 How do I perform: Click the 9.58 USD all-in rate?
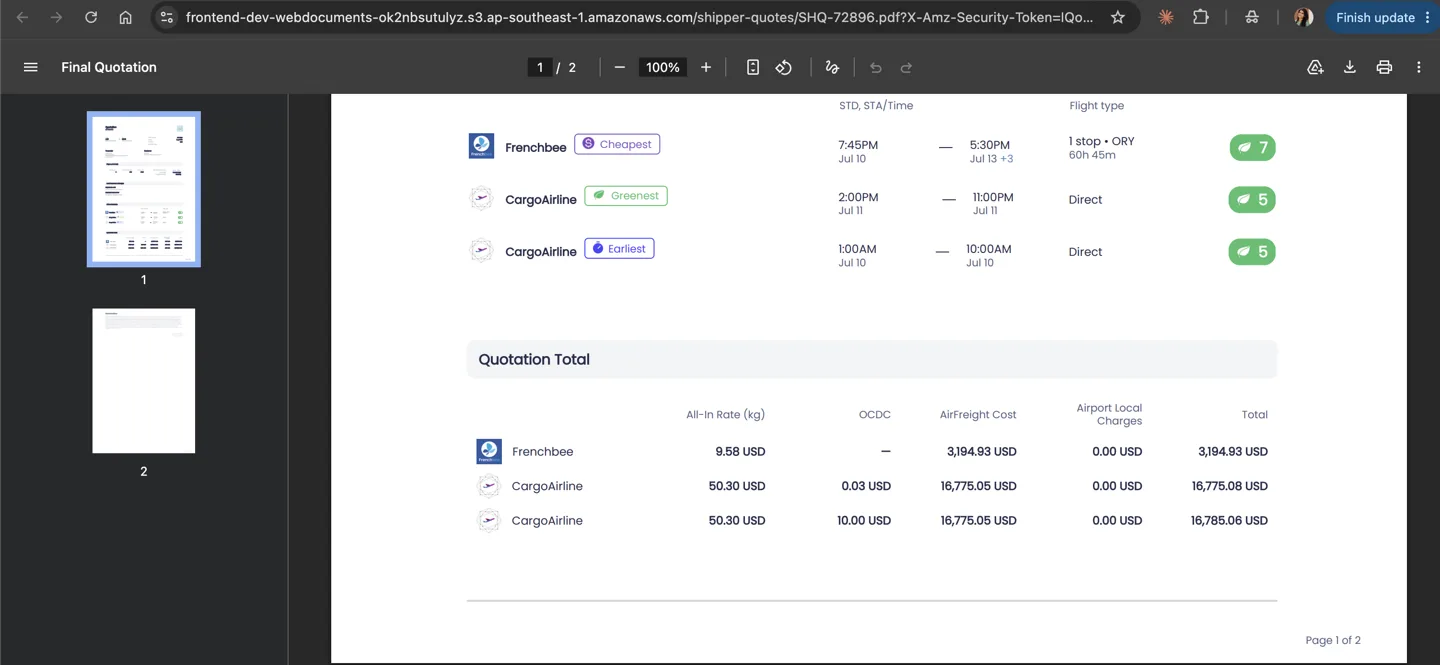740,452
